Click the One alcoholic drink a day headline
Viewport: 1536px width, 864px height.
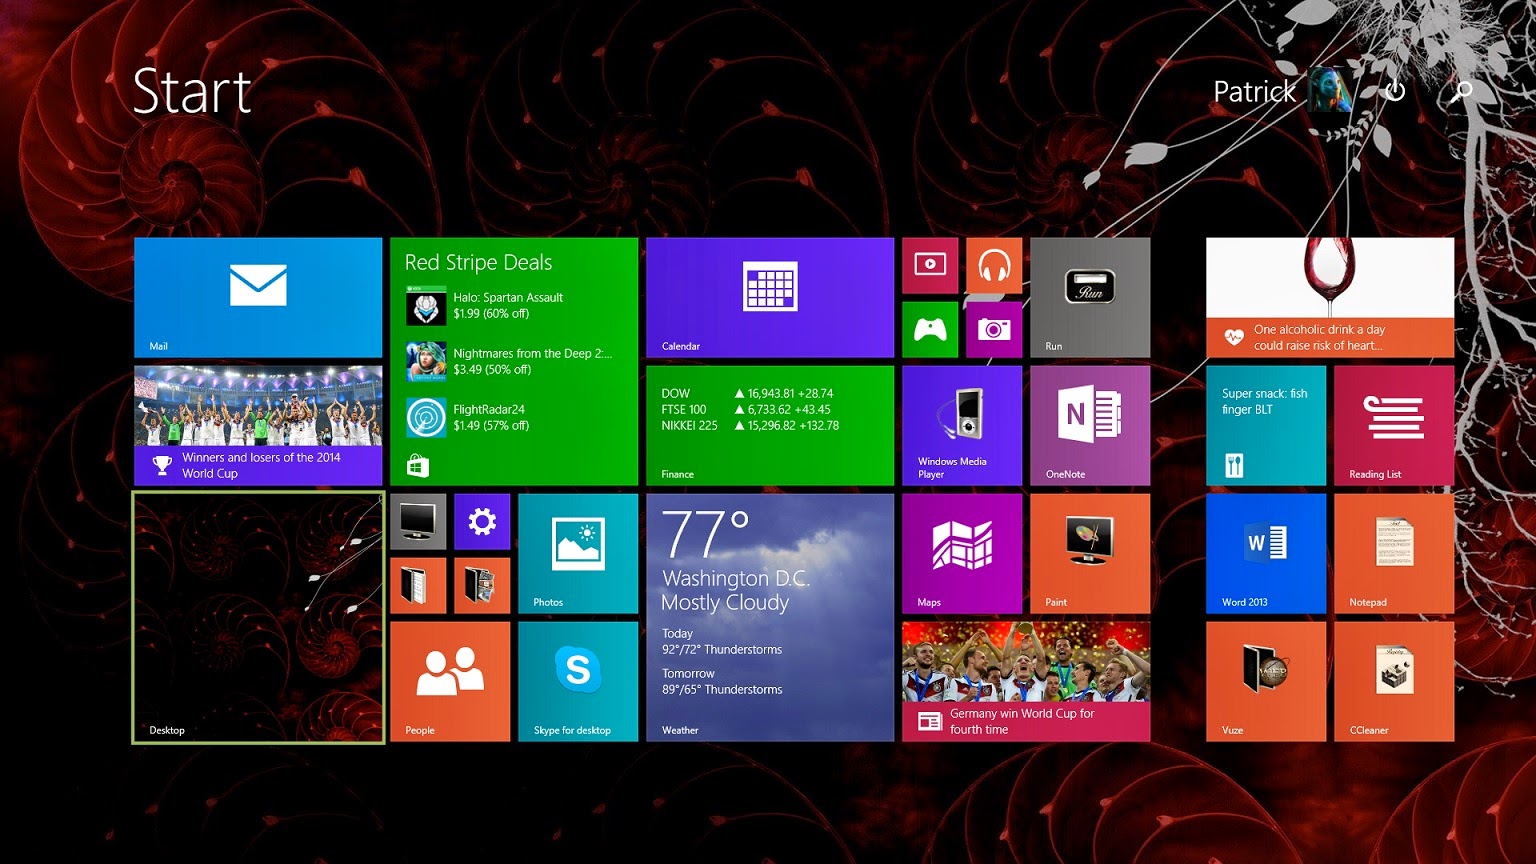coord(1320,337)
